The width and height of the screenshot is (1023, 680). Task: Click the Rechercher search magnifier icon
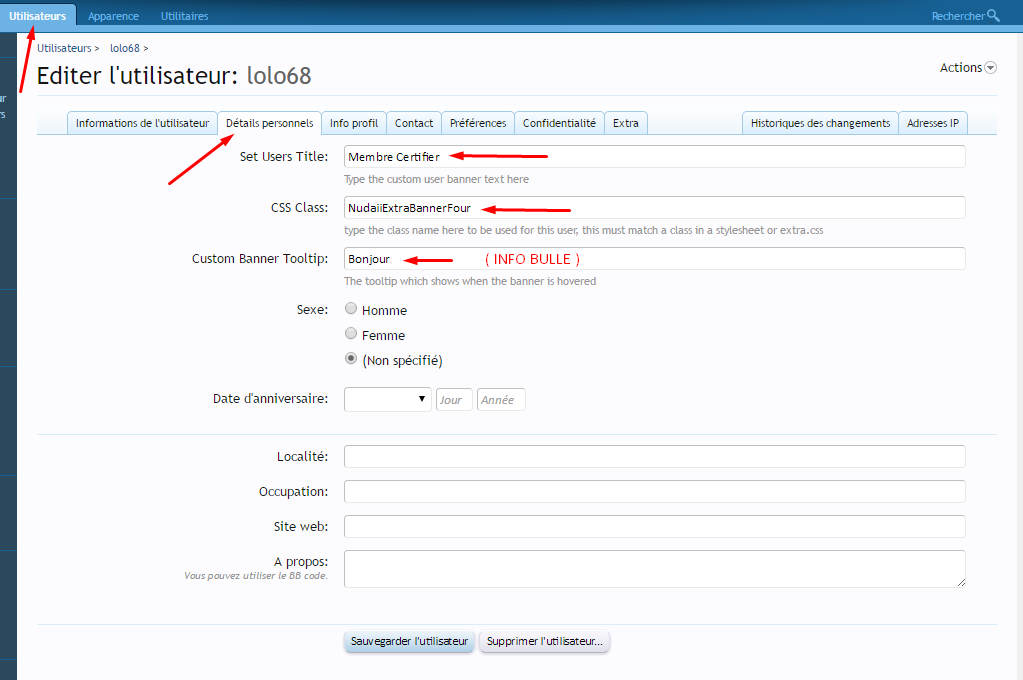click(993, 16)
